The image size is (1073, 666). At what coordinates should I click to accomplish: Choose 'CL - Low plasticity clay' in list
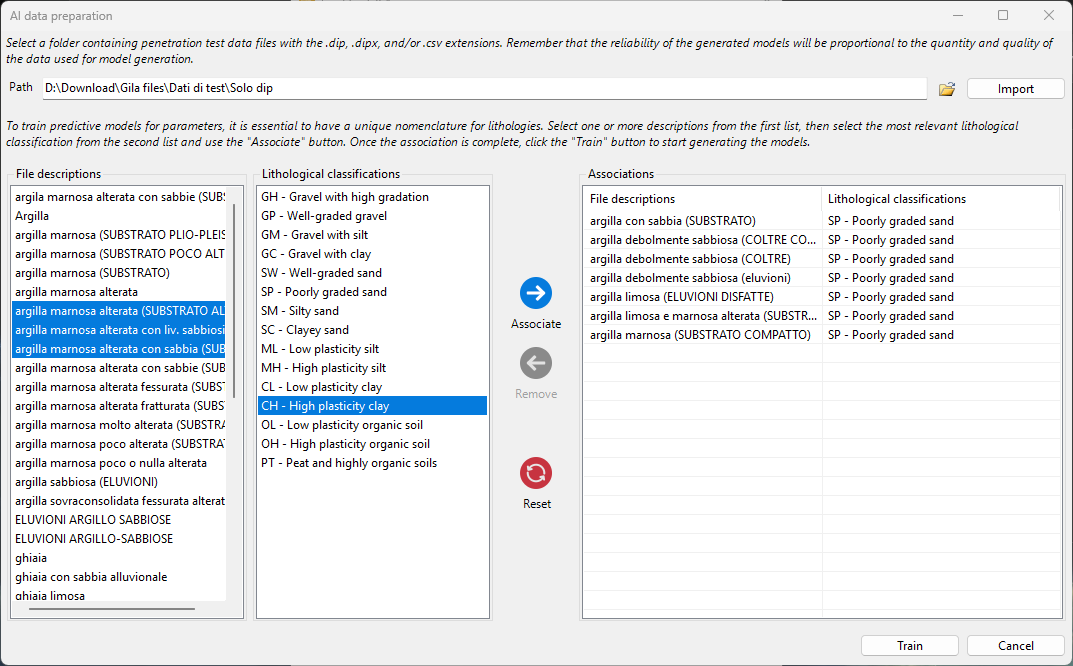(321, 387)
